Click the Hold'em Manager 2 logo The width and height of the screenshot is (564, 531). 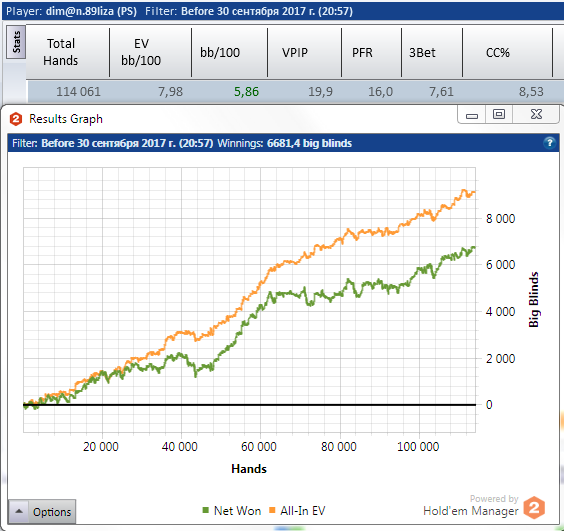(x=534, y=508)
